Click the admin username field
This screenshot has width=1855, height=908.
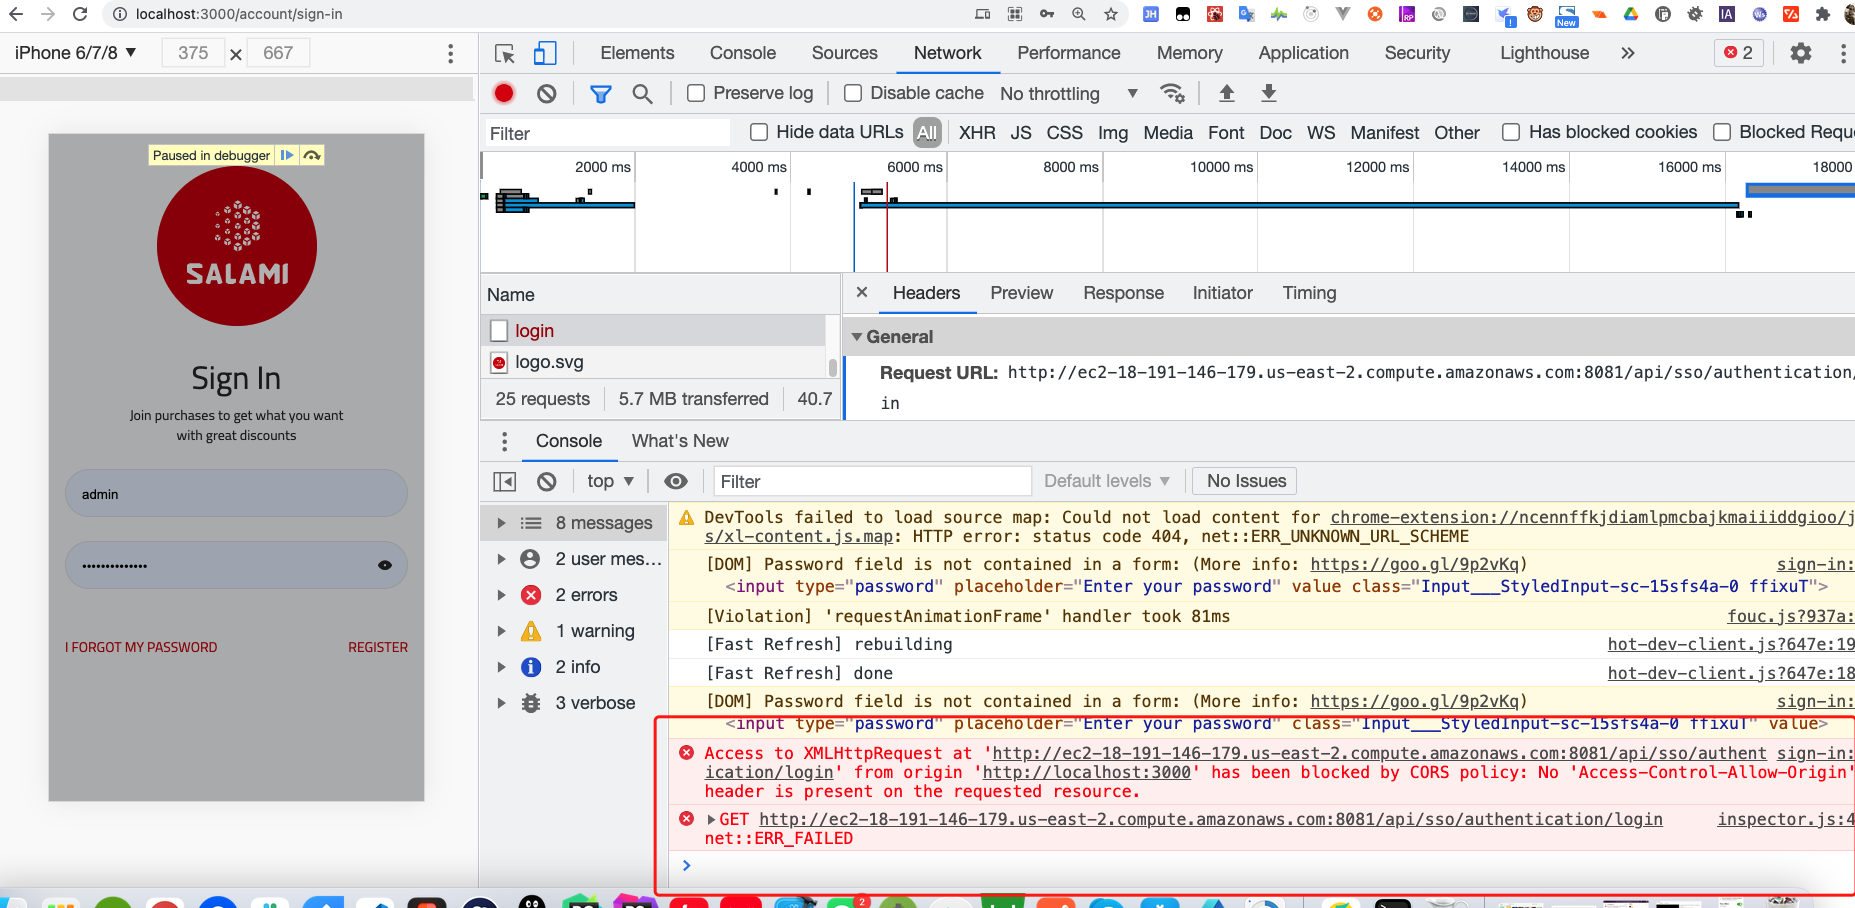(x=236, y=494)
